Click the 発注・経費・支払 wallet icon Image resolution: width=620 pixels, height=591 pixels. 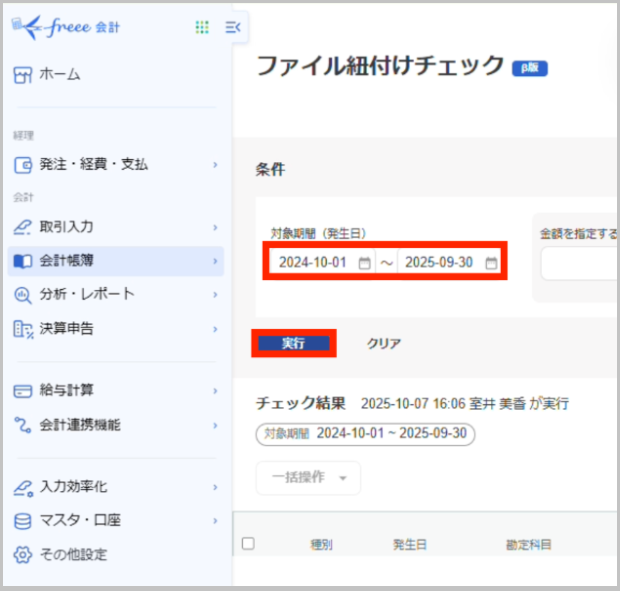click(23, 165)
